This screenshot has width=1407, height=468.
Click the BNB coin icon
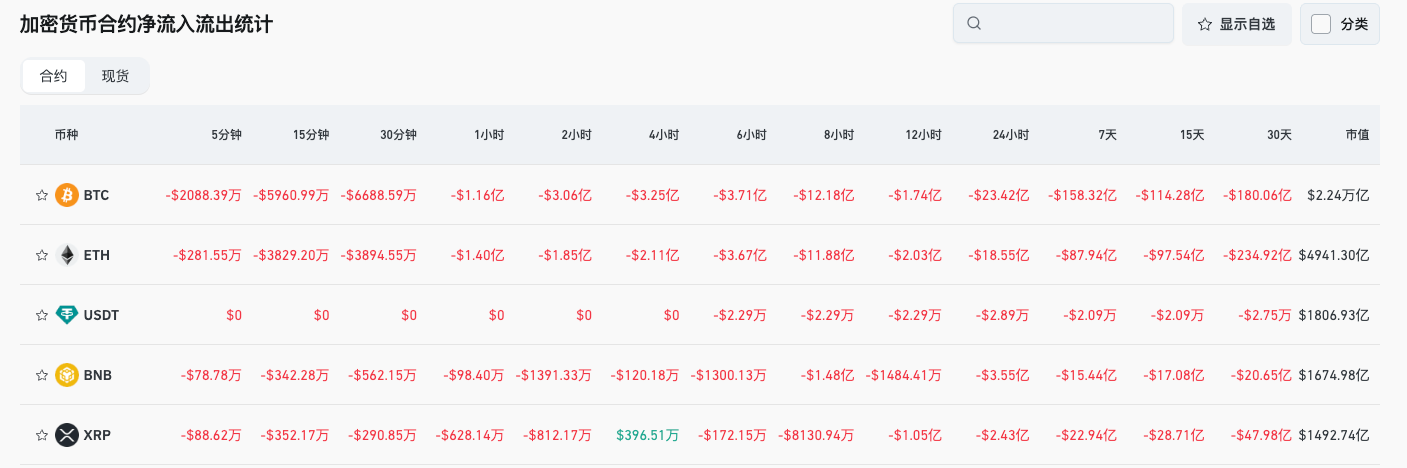tap(67, 375)
